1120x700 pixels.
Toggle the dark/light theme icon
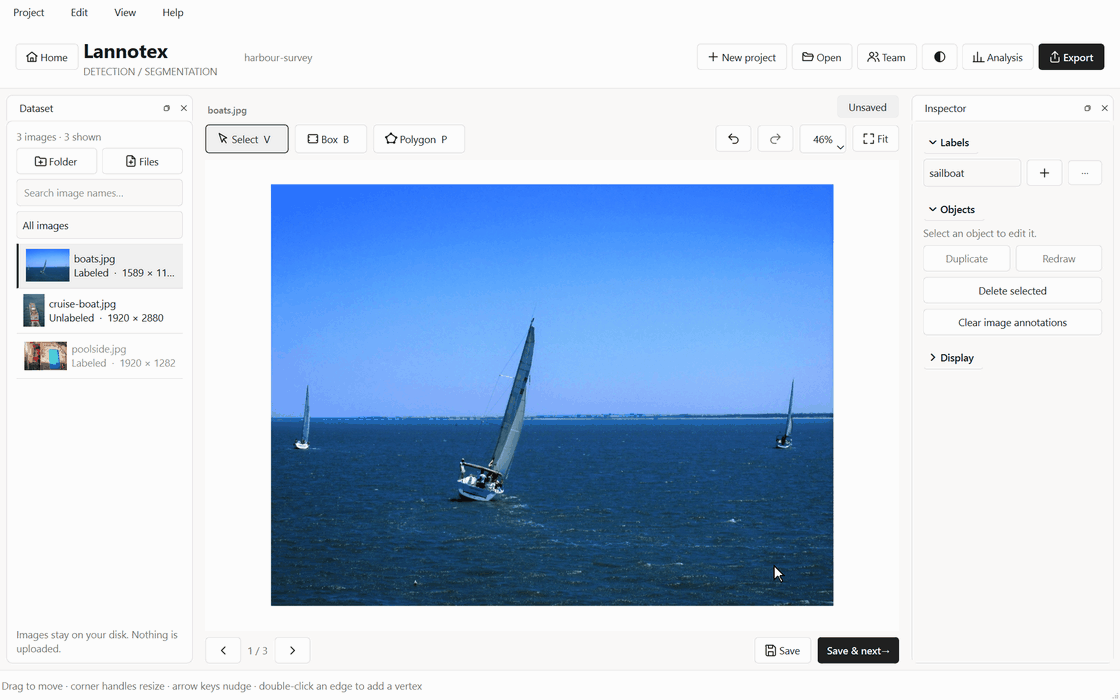tap(939, 57)
